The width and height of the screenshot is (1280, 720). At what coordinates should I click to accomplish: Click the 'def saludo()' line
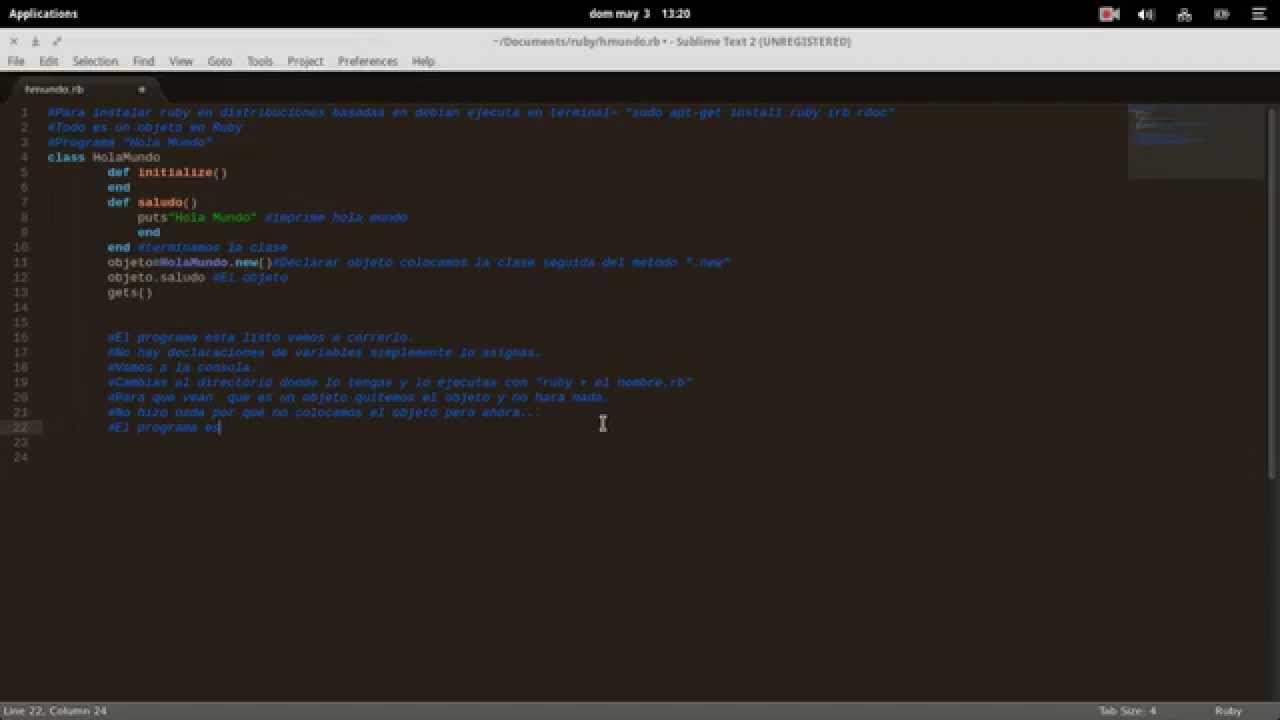[153, 202]
